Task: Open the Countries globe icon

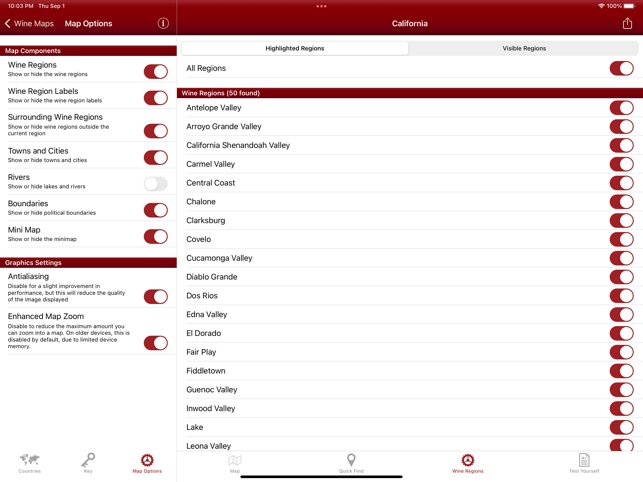Action: 29,461
